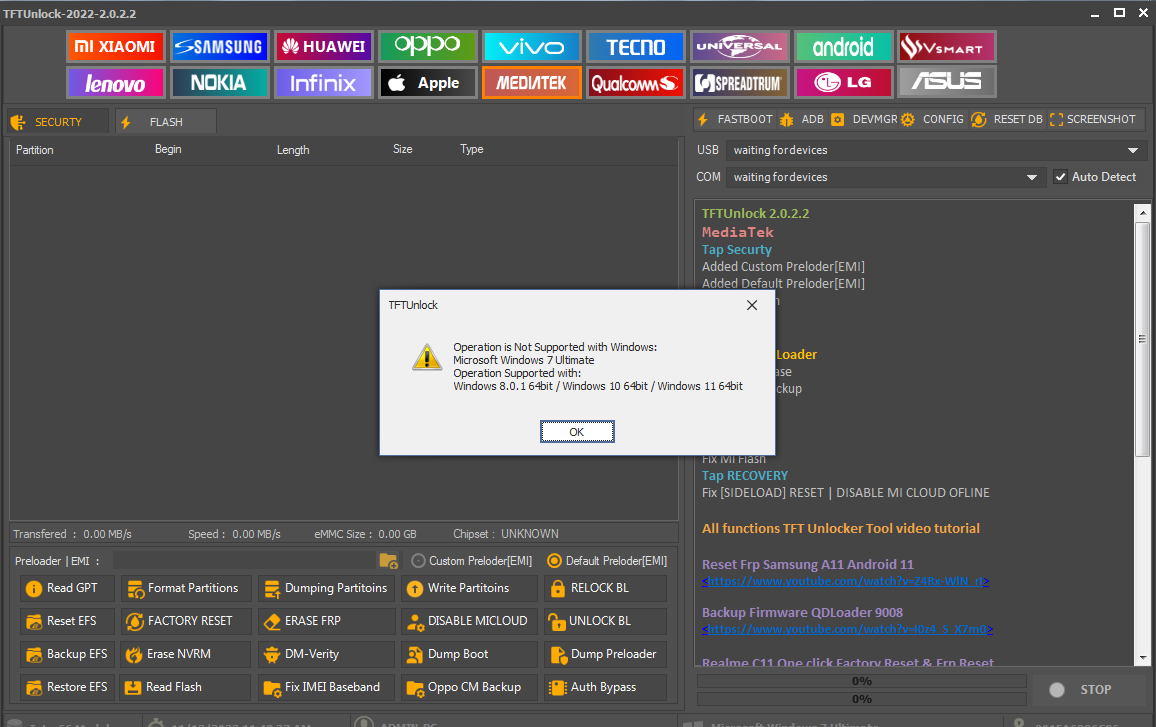The image size is (1156, 727).
Task: Expand the USB devices dropdown
Action: click(1132, 150)
